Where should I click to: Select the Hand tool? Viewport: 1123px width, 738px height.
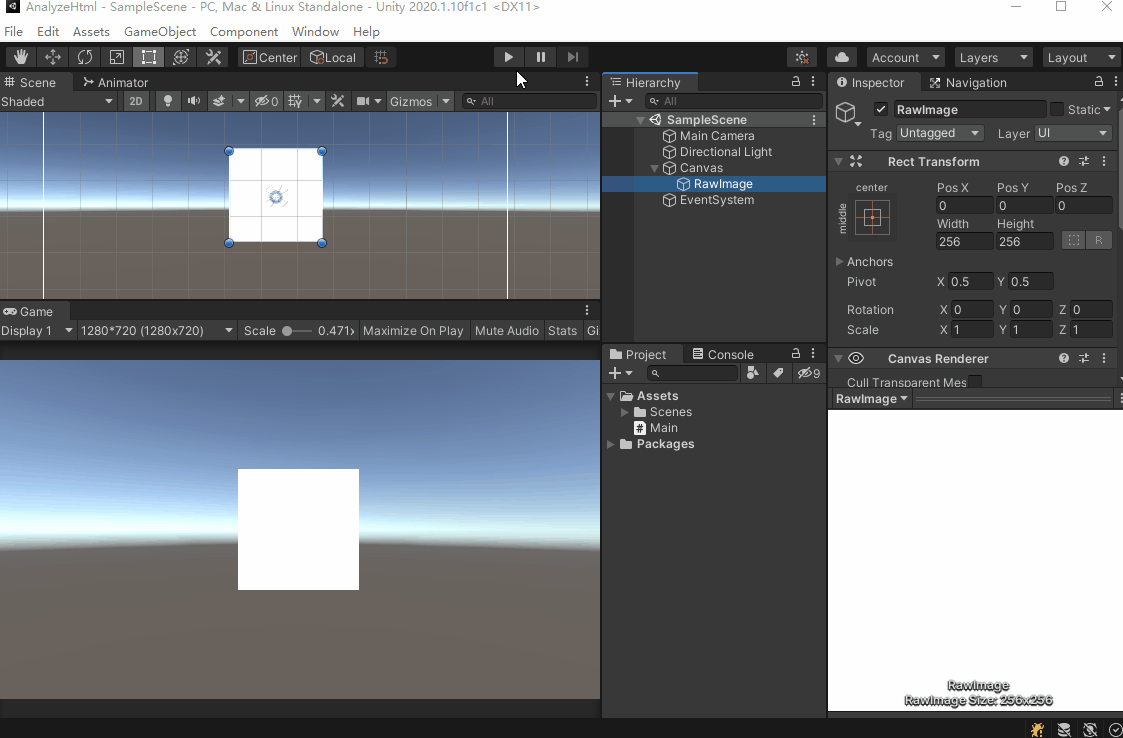click(x=21, y=57)
